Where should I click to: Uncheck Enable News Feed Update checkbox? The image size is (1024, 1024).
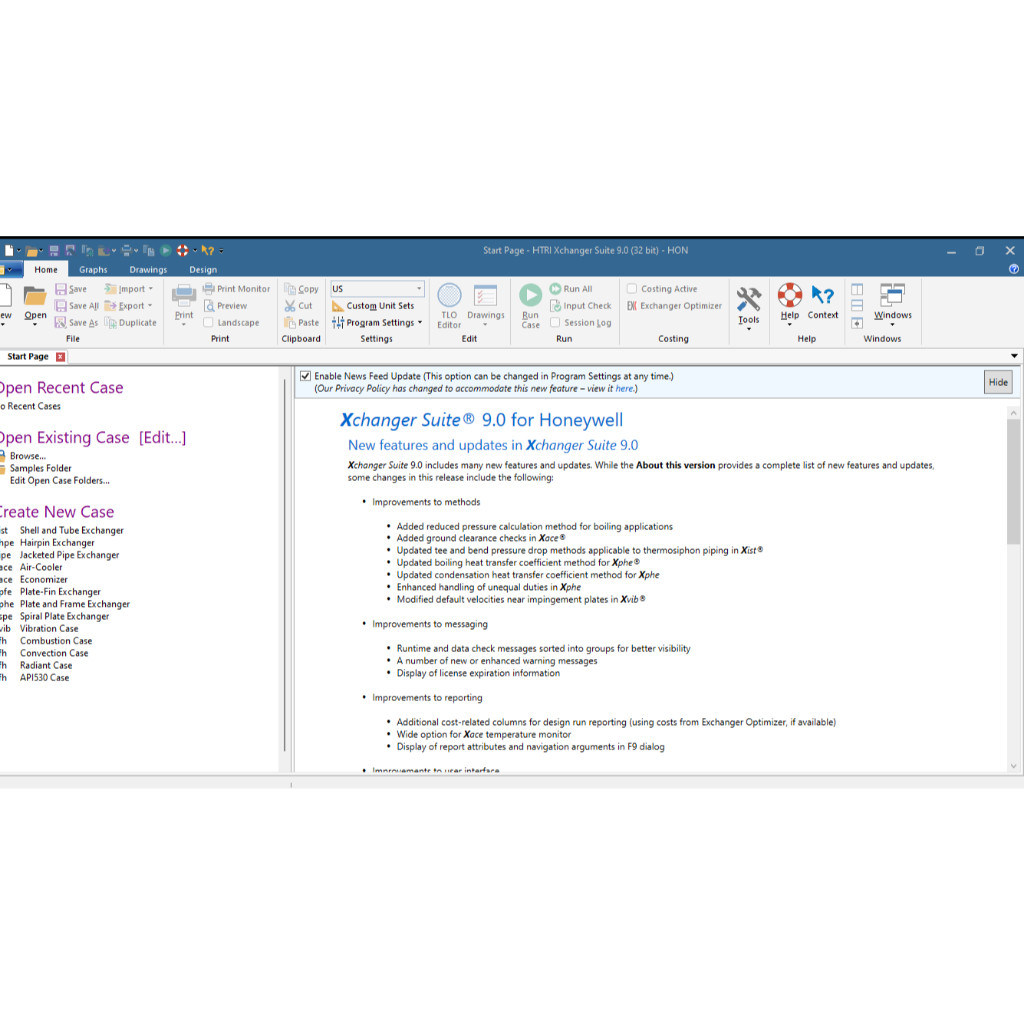click(x=306, y=376)
